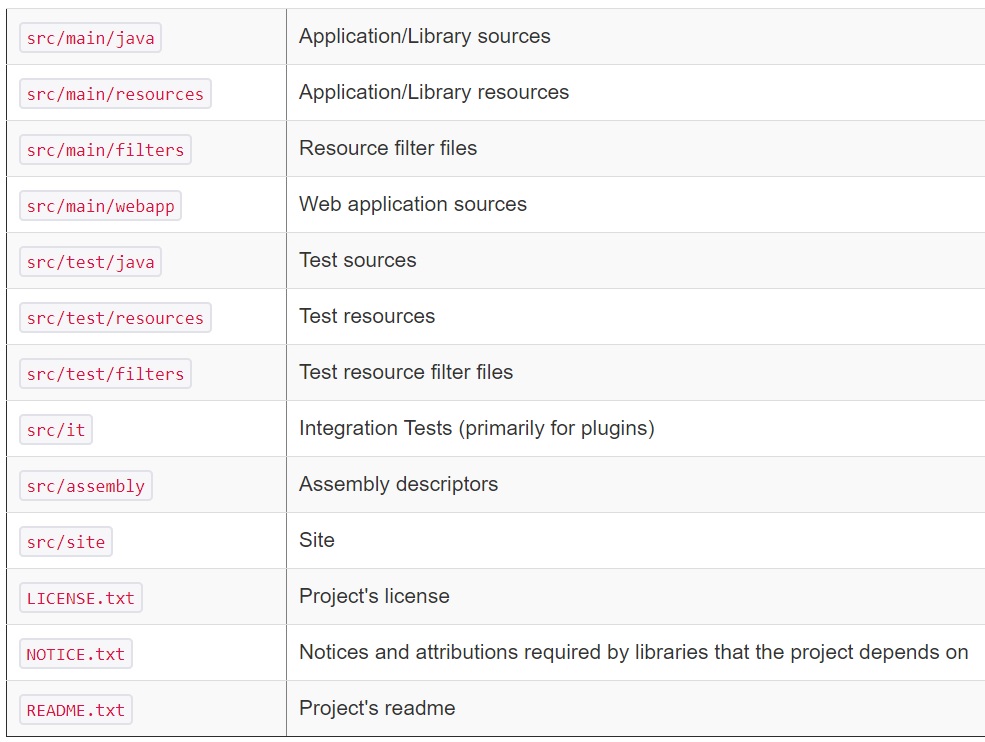Select the src/main/webapp code tag
Viewport: 985px width, 742px height.
100,206
